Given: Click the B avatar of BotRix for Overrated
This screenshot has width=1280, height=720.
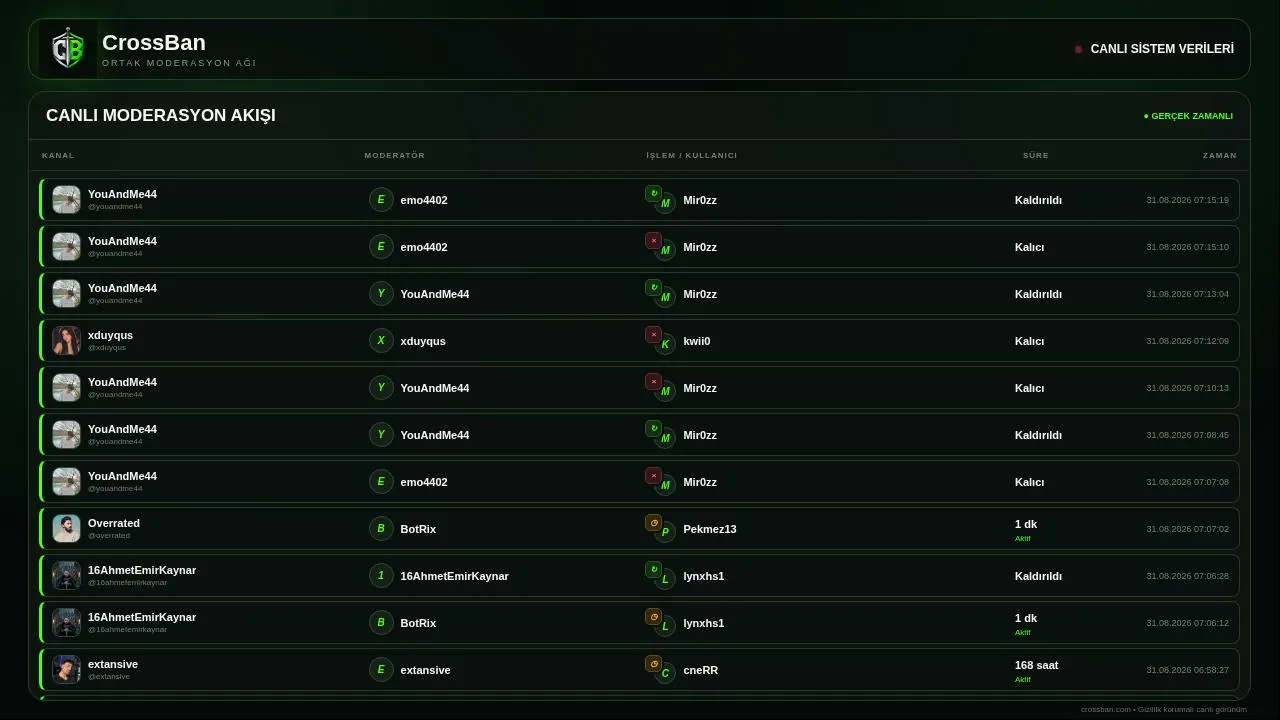Looking at the screenshot, I should point(380,528).
